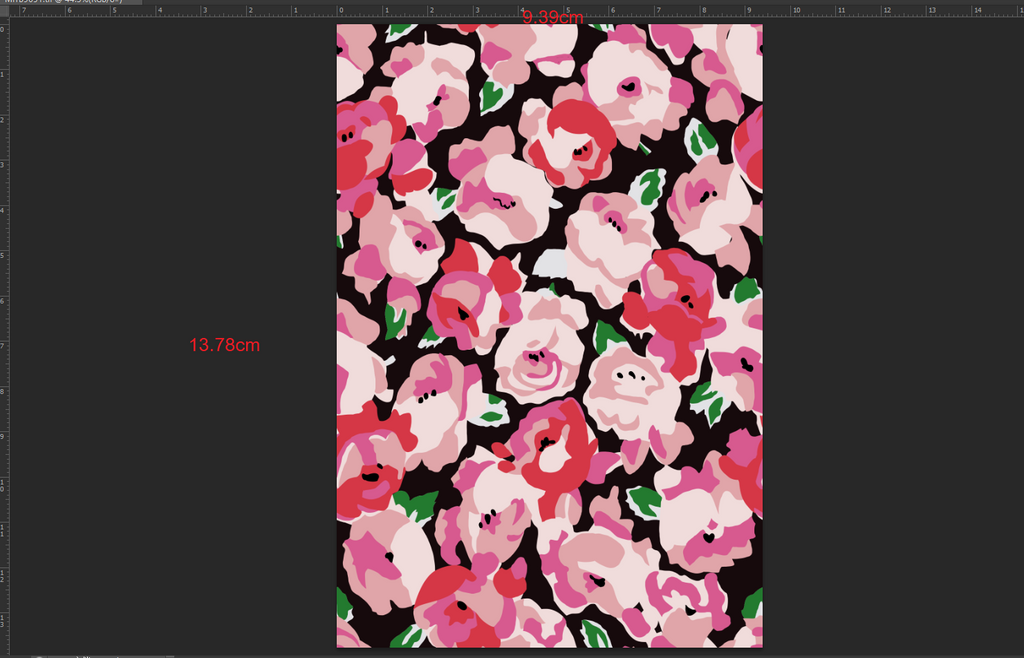Screen dimensions: 1024x658
Task: Select the red 9.39cm width label
Action: [x=553, y=18]
